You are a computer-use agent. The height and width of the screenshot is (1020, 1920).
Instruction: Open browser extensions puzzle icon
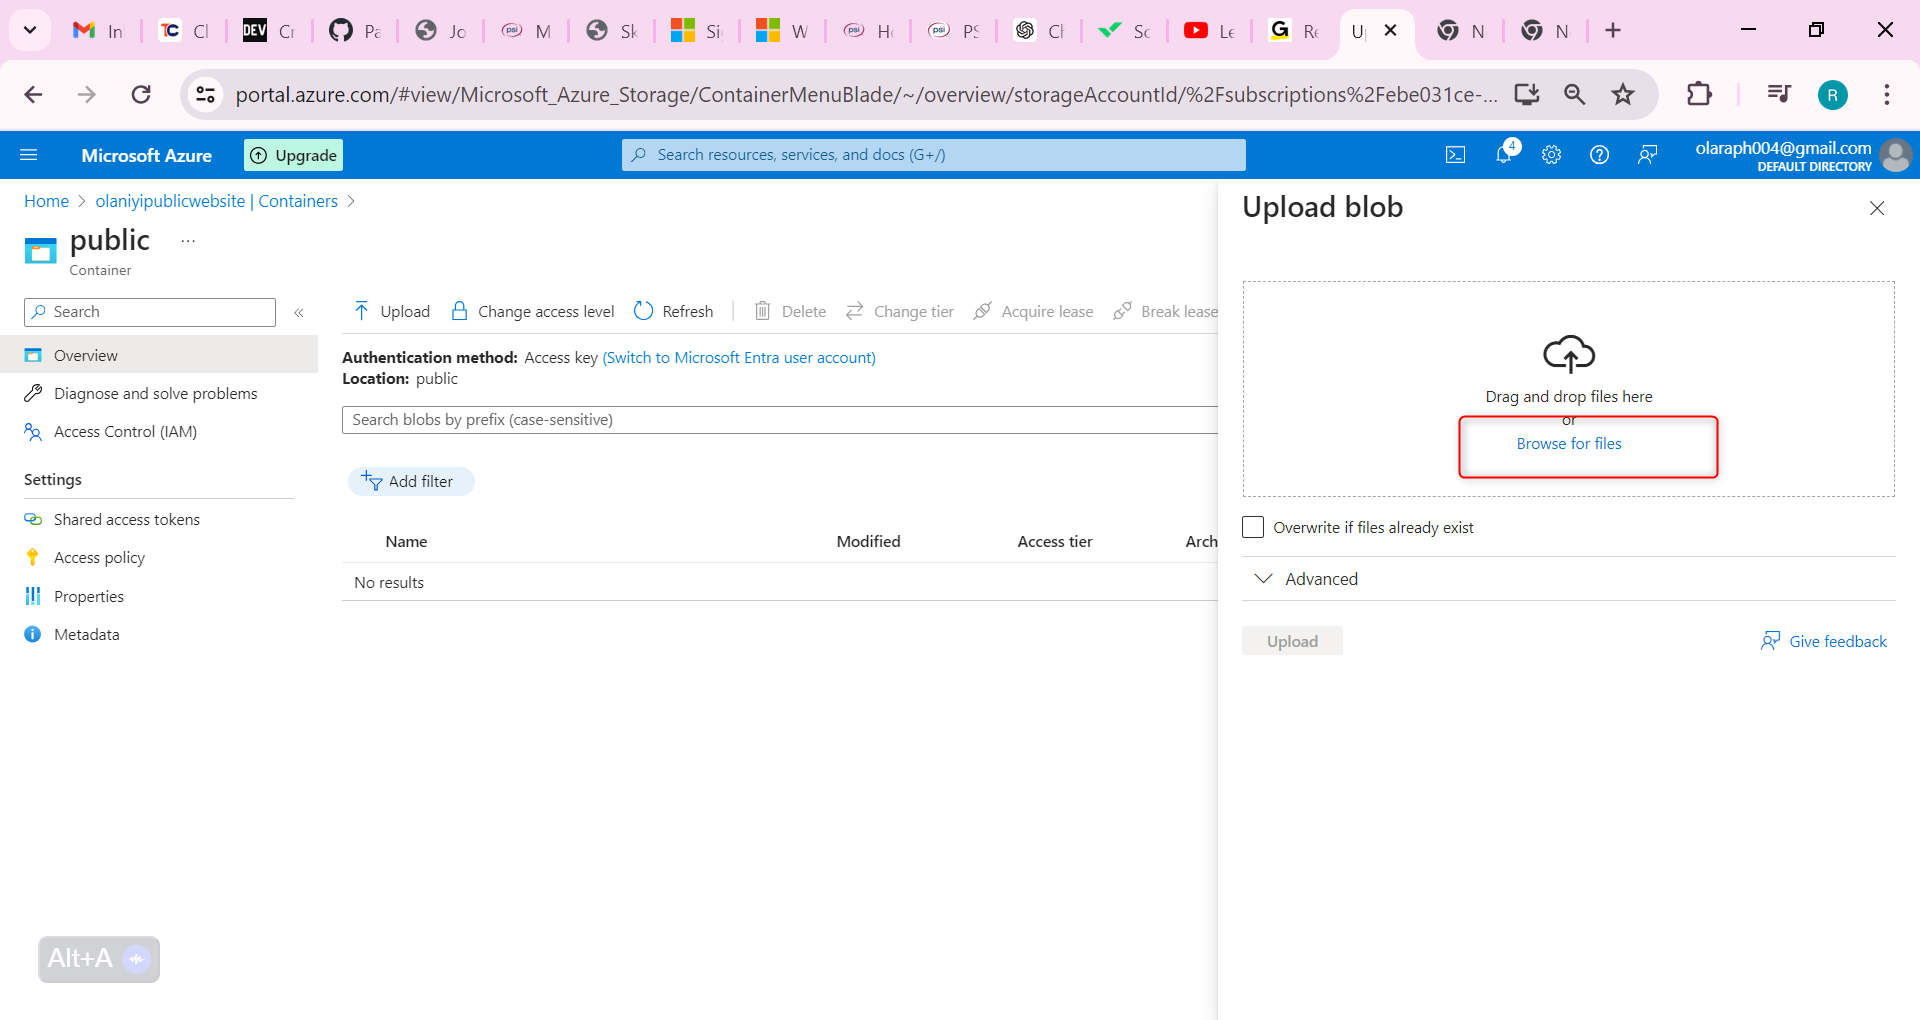tap(1699, 94)
